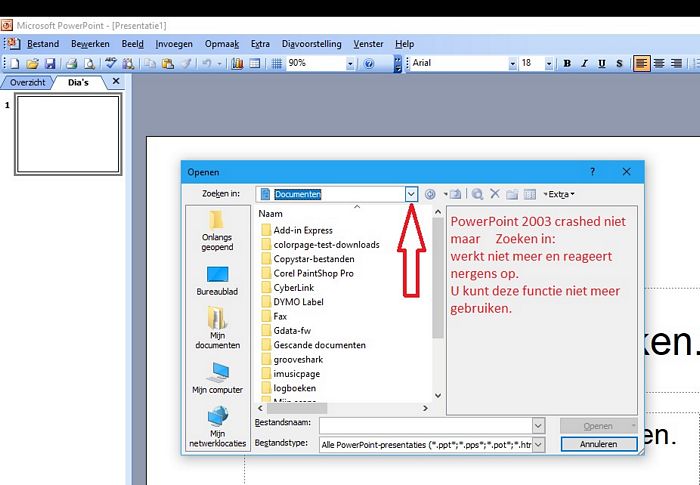Open the undo history dropdown arrow
The image size is (700, 485).
219,63
